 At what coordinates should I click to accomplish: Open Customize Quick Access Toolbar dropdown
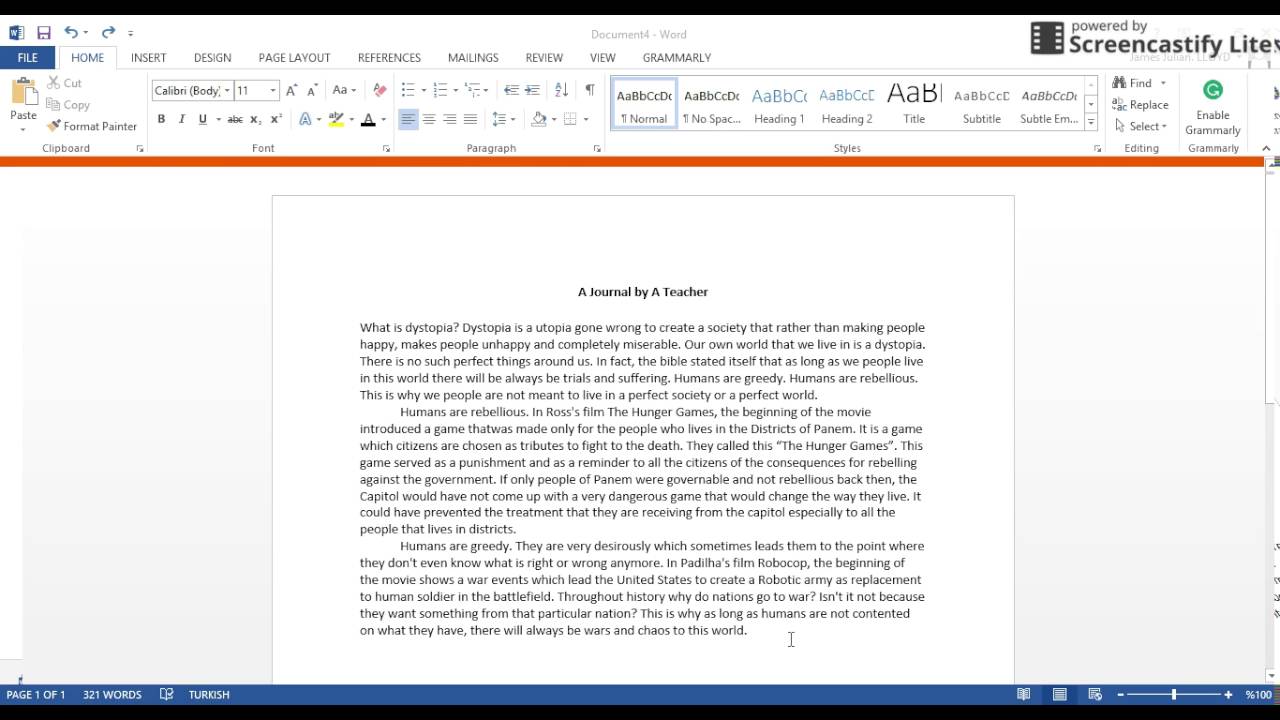click(x=130, y=33)
